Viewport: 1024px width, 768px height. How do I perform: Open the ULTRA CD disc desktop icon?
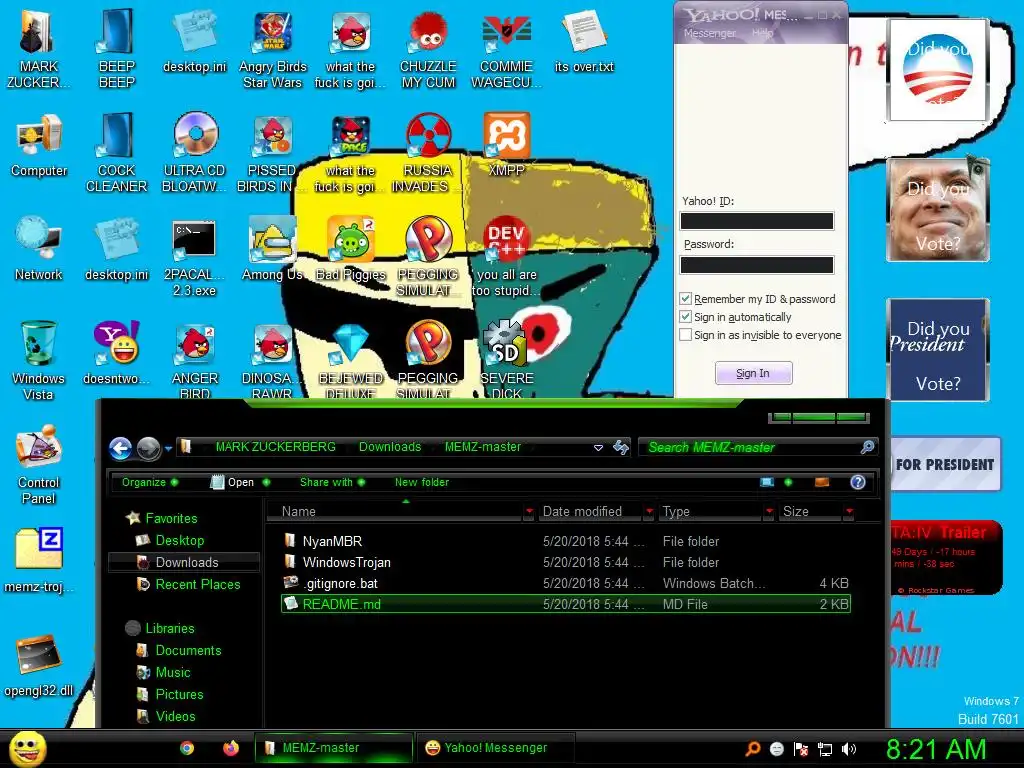[195, 152]
